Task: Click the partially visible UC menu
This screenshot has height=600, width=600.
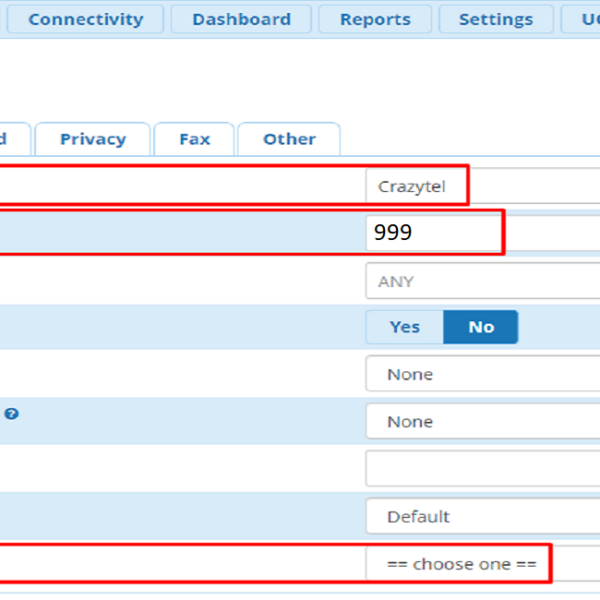Action: click(x=583, y=19)
